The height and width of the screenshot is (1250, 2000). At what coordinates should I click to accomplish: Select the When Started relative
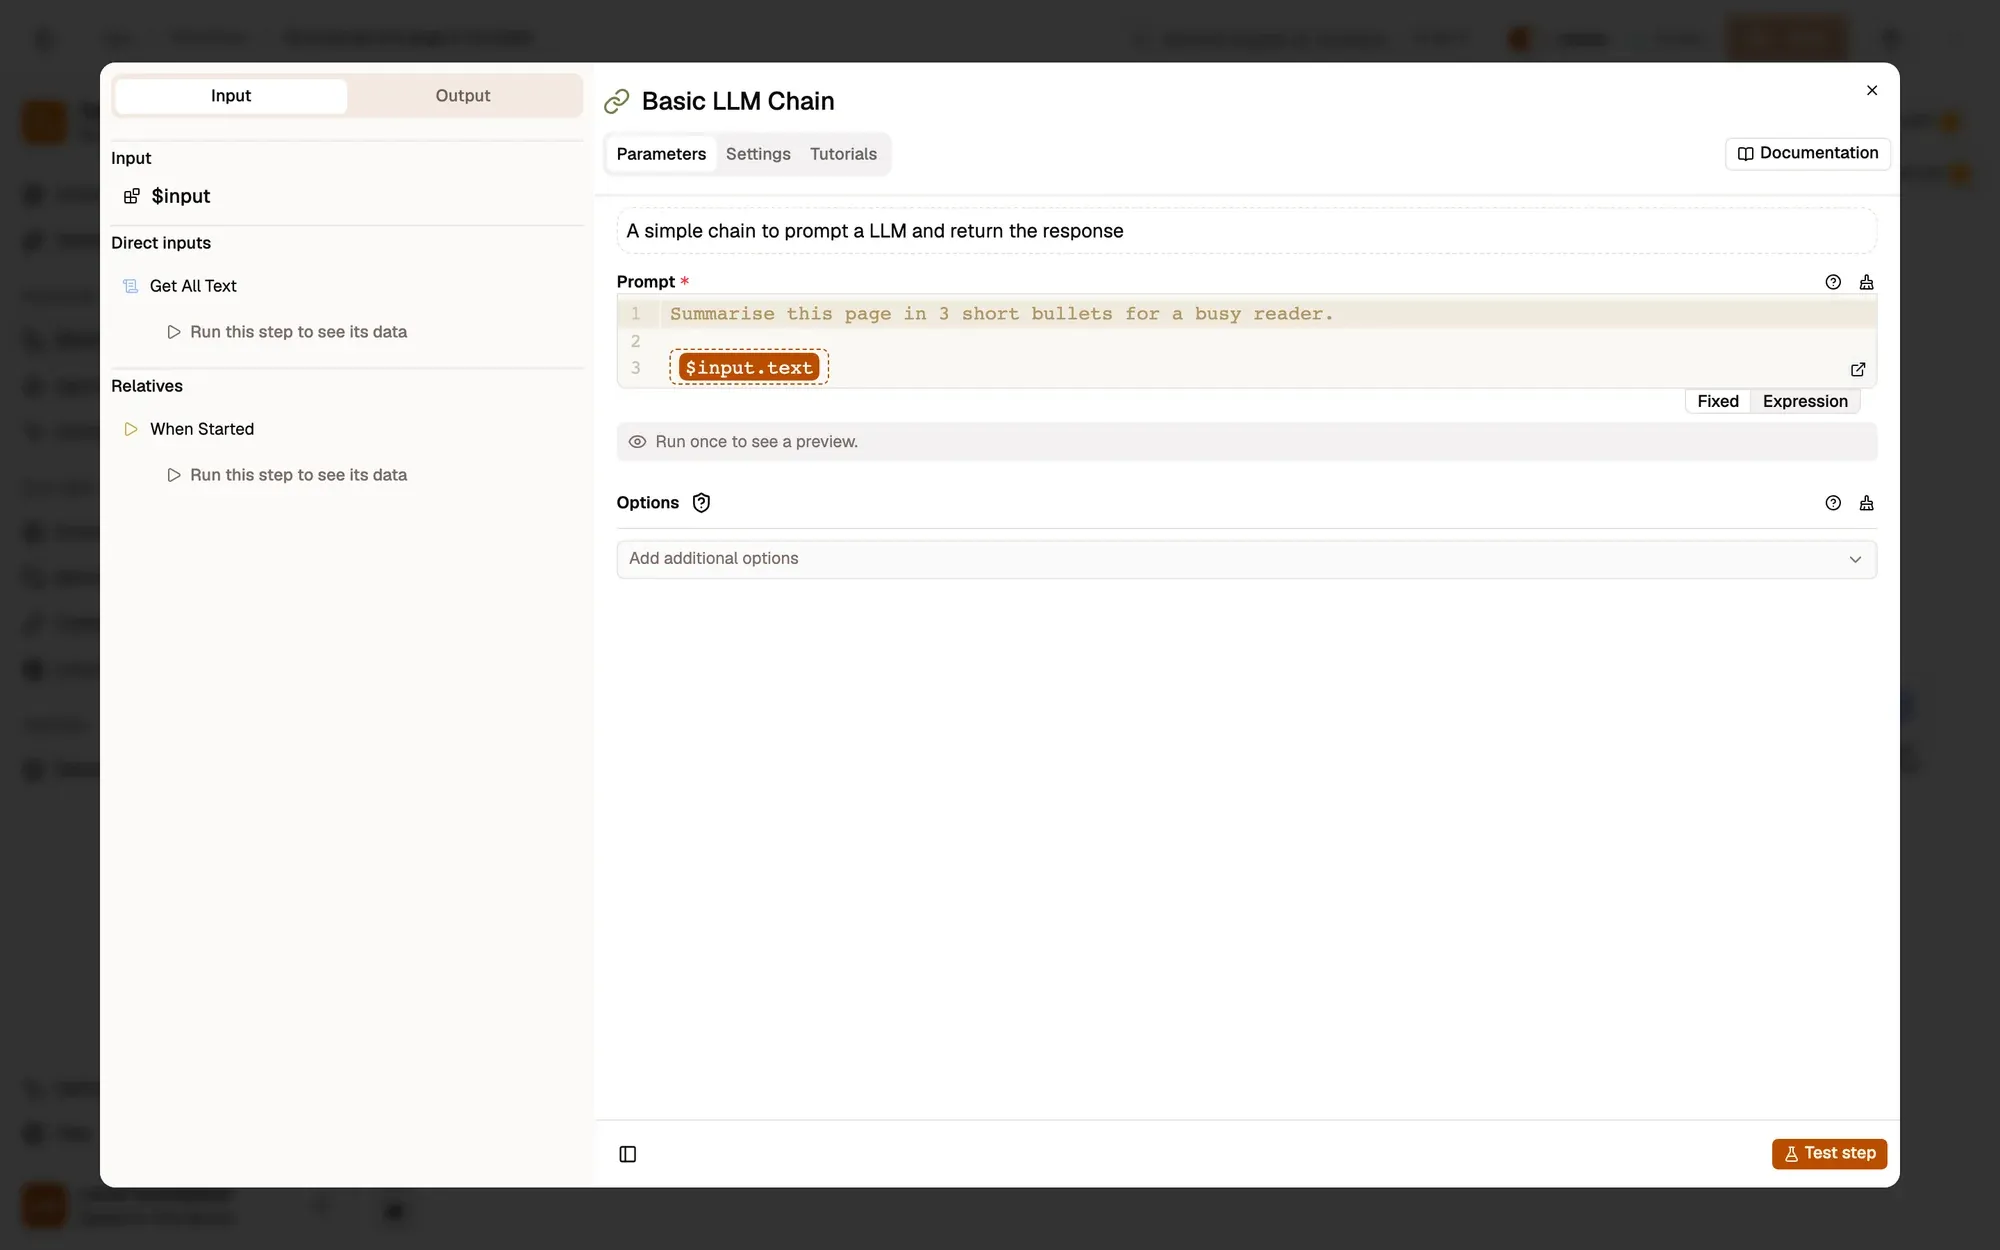click(202, 429)
